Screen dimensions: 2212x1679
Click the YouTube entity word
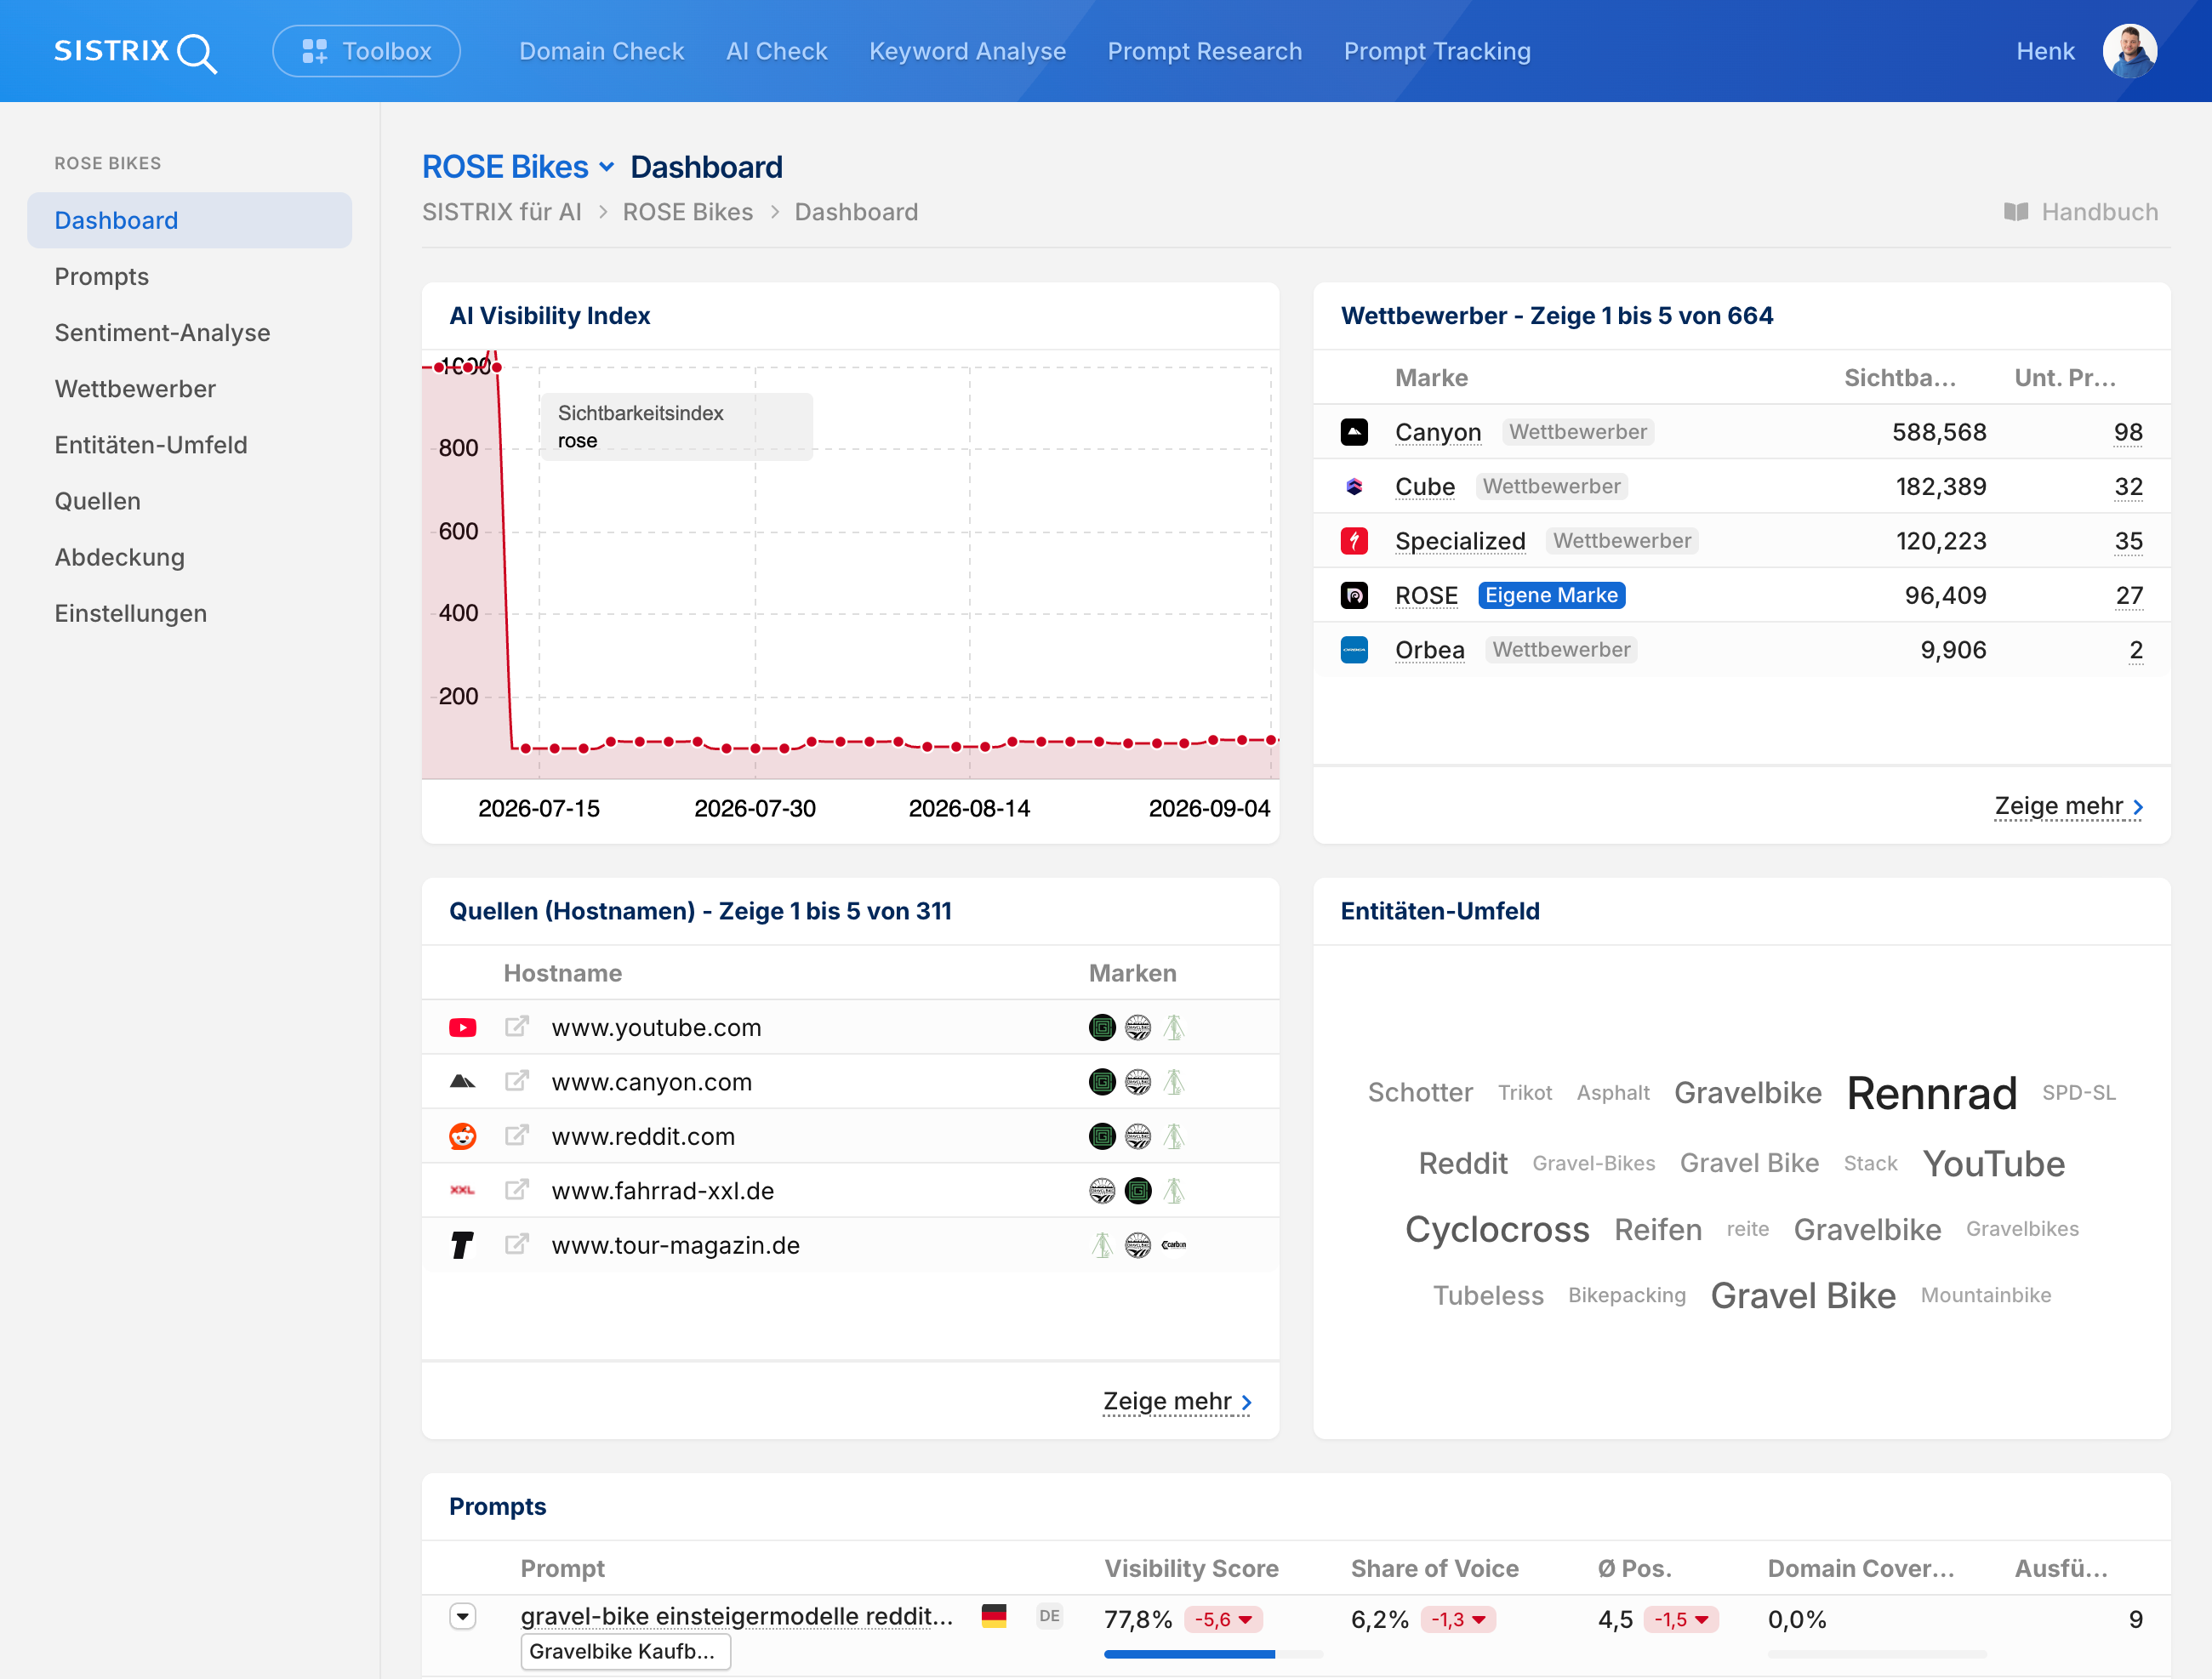[1993, 1165]
